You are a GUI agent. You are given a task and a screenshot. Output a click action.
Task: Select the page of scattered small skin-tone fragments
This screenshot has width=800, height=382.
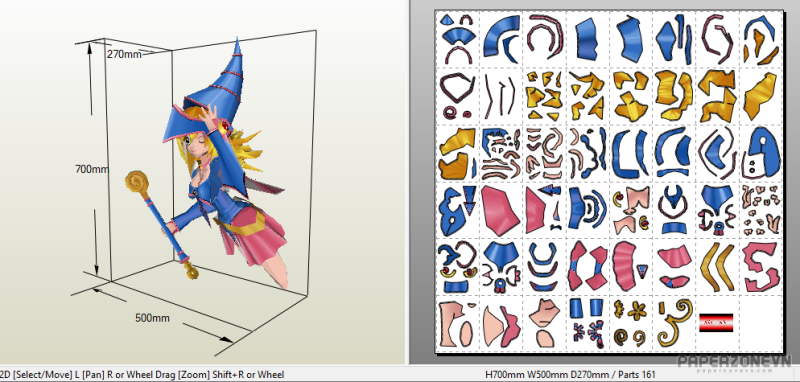point(761,210)
